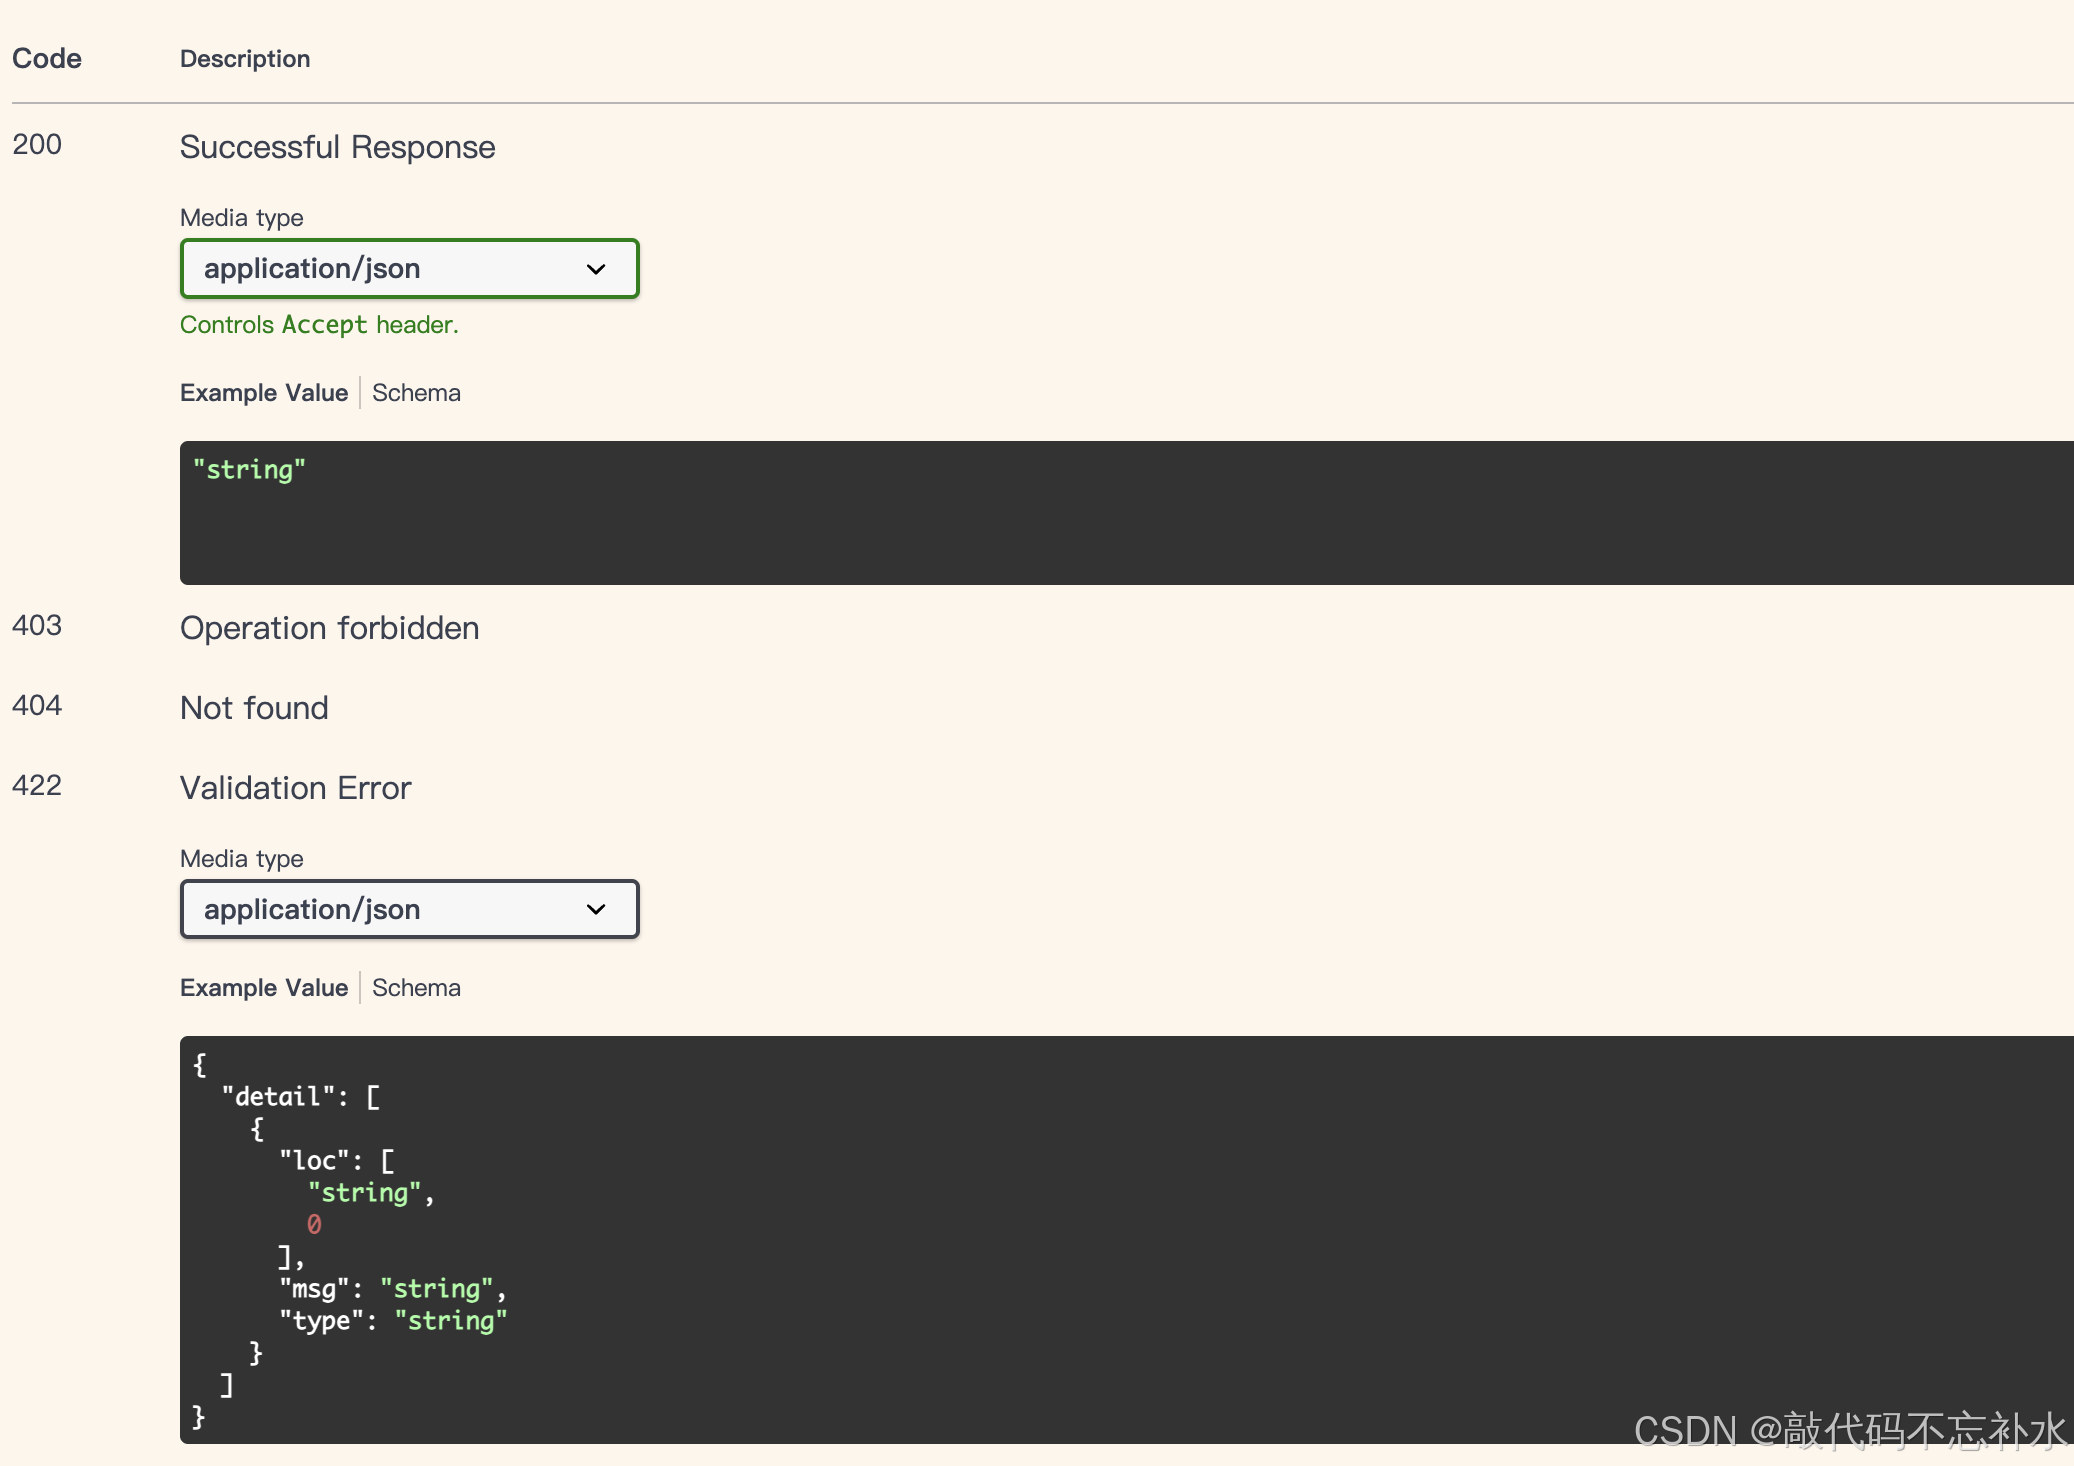
Task: Select the Example Value tab under Successful Response
Action: pyautogui.click(x=264, y=393)
